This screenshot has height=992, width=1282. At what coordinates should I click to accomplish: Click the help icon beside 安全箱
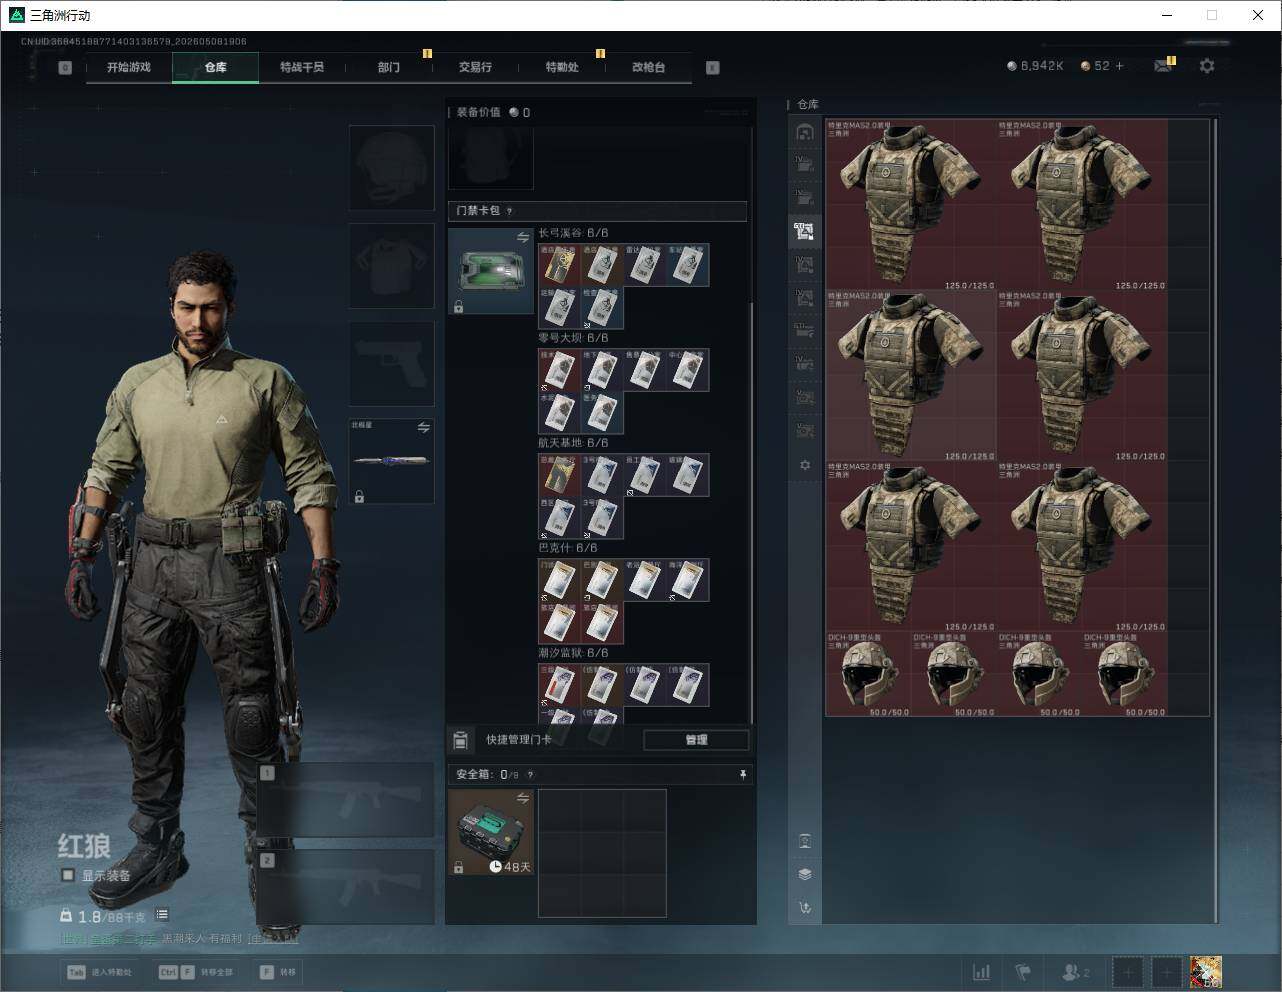(x=530, y=775)
